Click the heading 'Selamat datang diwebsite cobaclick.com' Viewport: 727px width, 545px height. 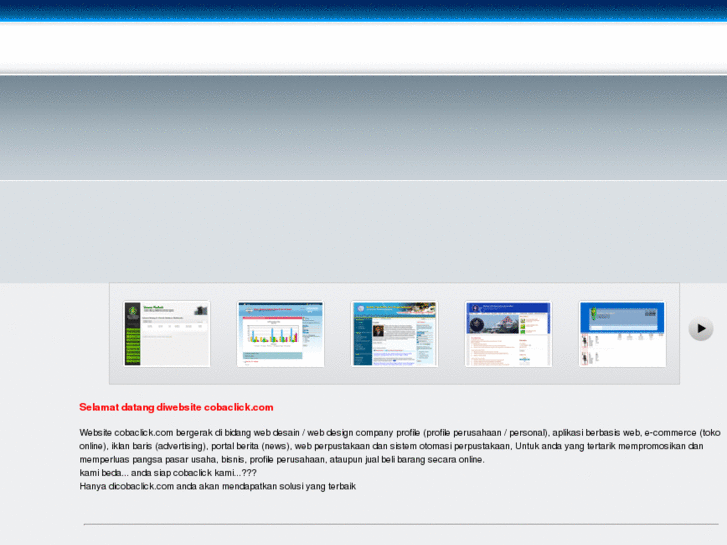[176, 407]
